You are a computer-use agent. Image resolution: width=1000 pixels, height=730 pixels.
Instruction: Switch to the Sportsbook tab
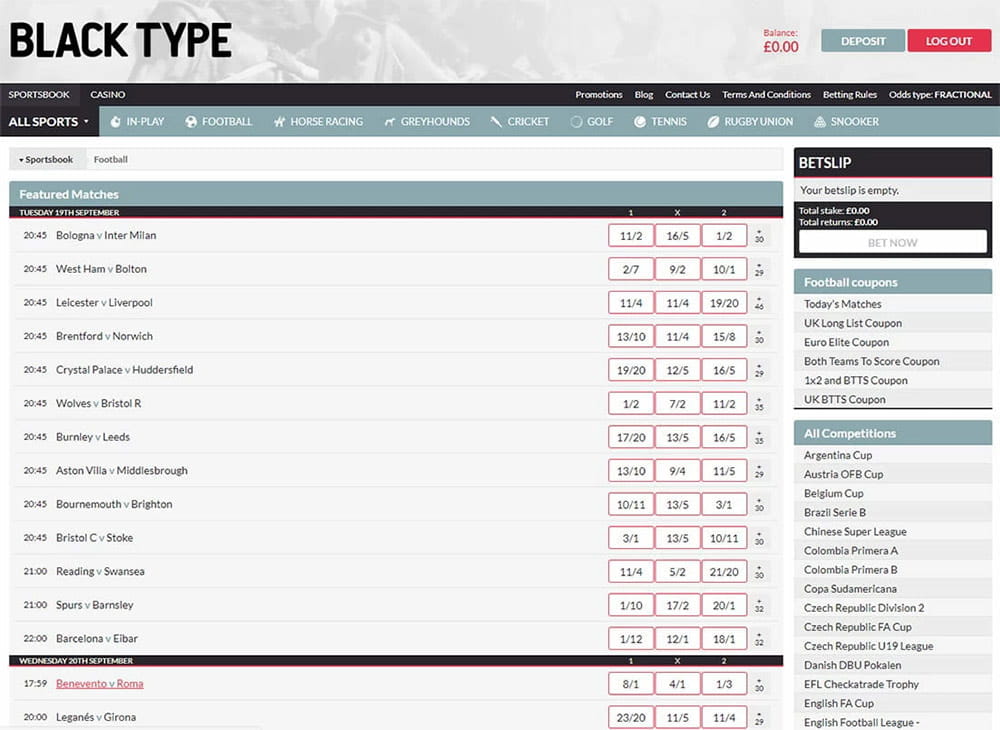(x=39, y=94)
